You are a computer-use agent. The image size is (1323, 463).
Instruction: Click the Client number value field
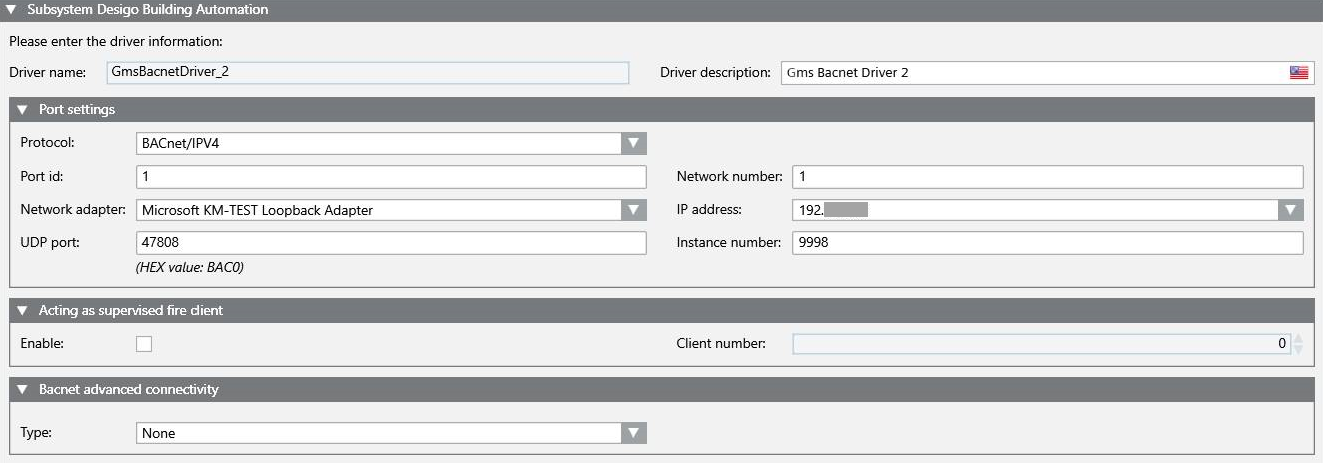point(1040,344)
